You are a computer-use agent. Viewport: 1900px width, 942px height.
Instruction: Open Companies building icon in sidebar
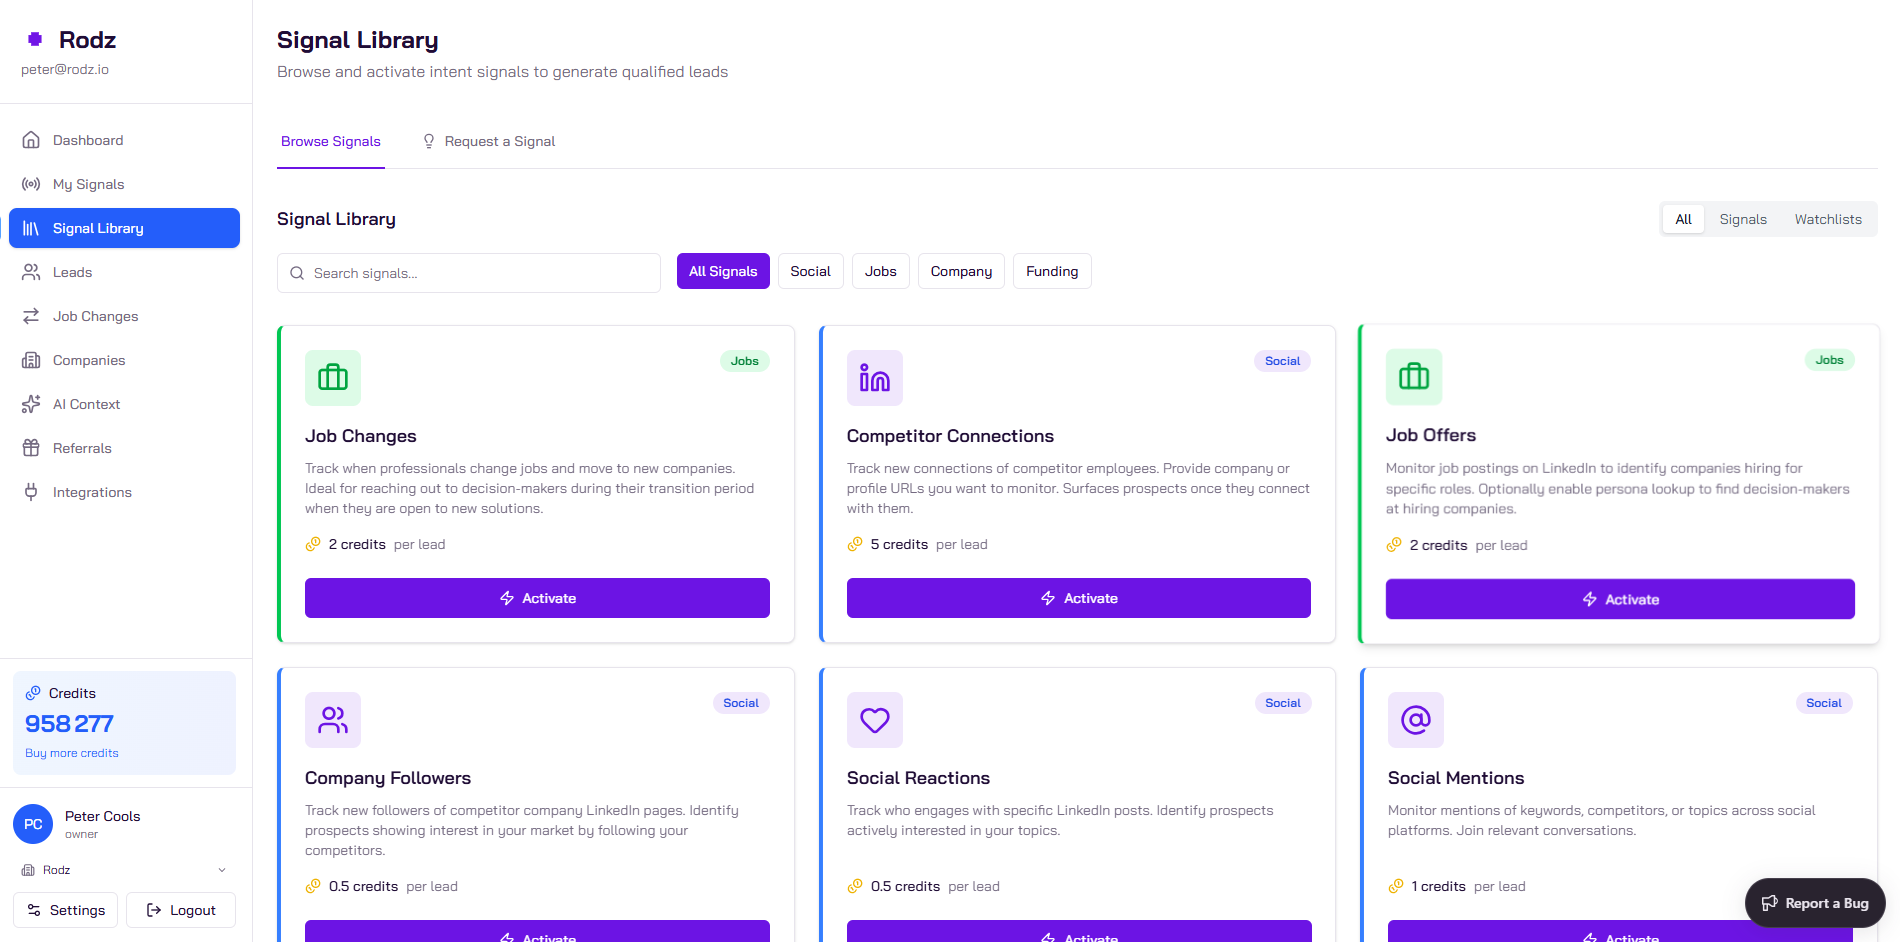[31, 360]
